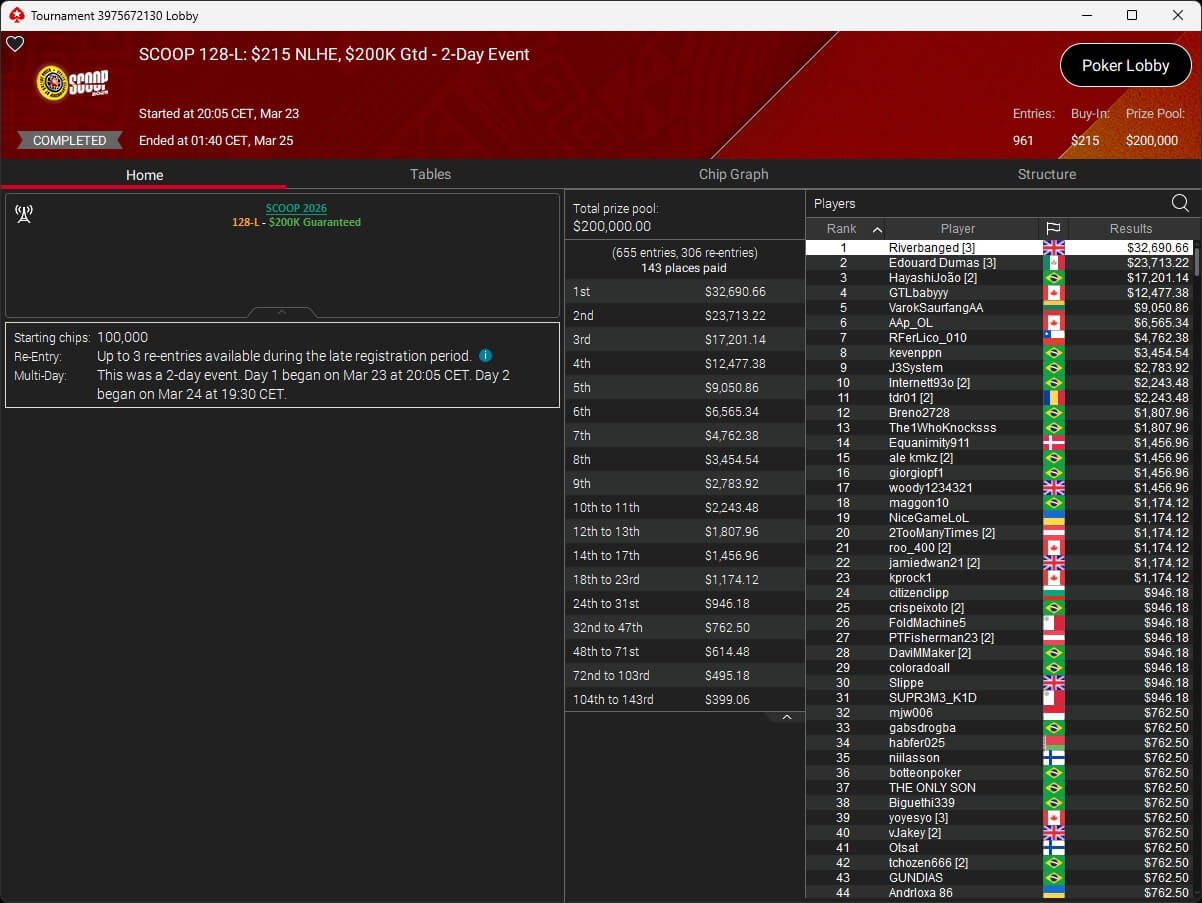Sort by the Results column header
Screen dimensions: 1202x903
tap(1130, 229)
